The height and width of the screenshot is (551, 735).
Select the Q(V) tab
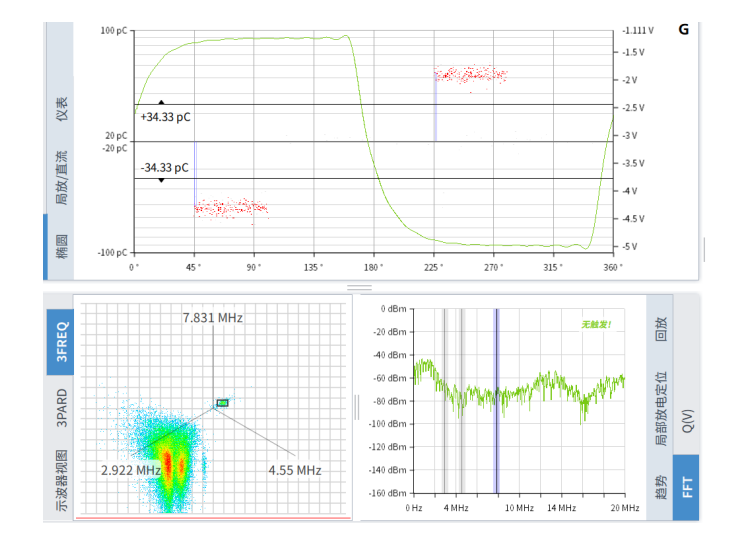[x=687, y=421]
